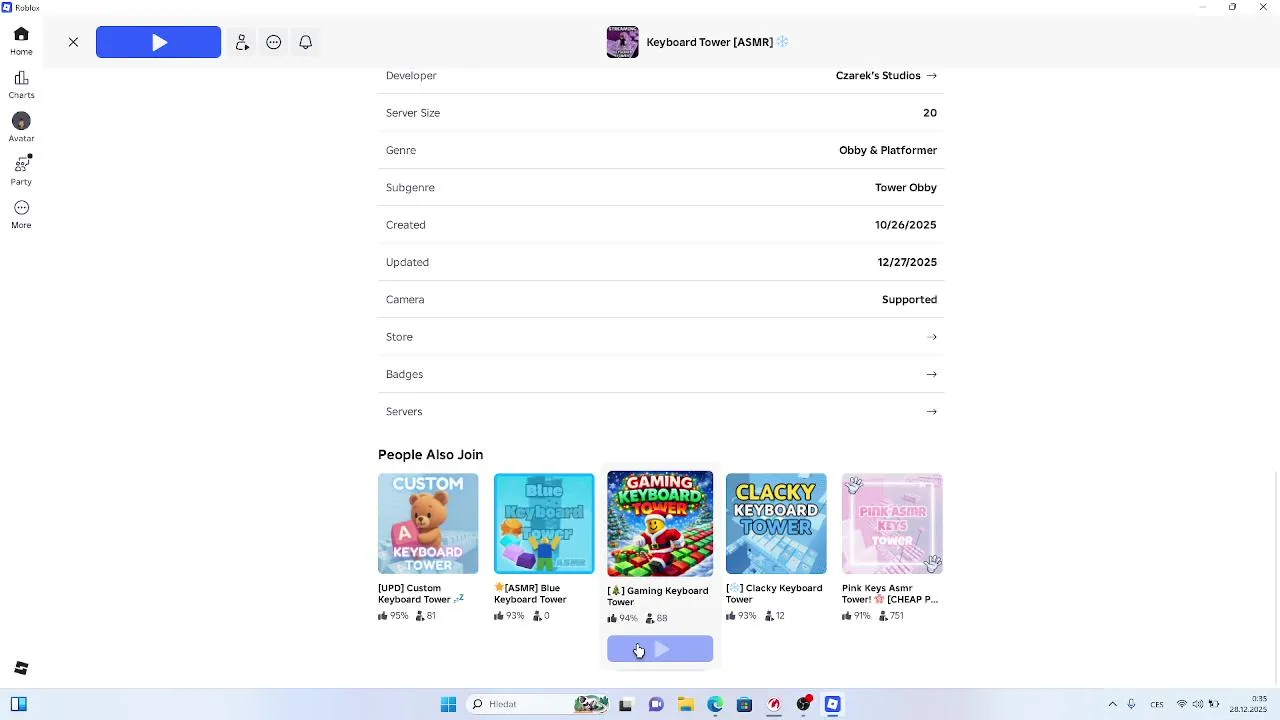Open developer Czarek's Studios link
The width and height of the screenshot is (1280, 720).
886,76
